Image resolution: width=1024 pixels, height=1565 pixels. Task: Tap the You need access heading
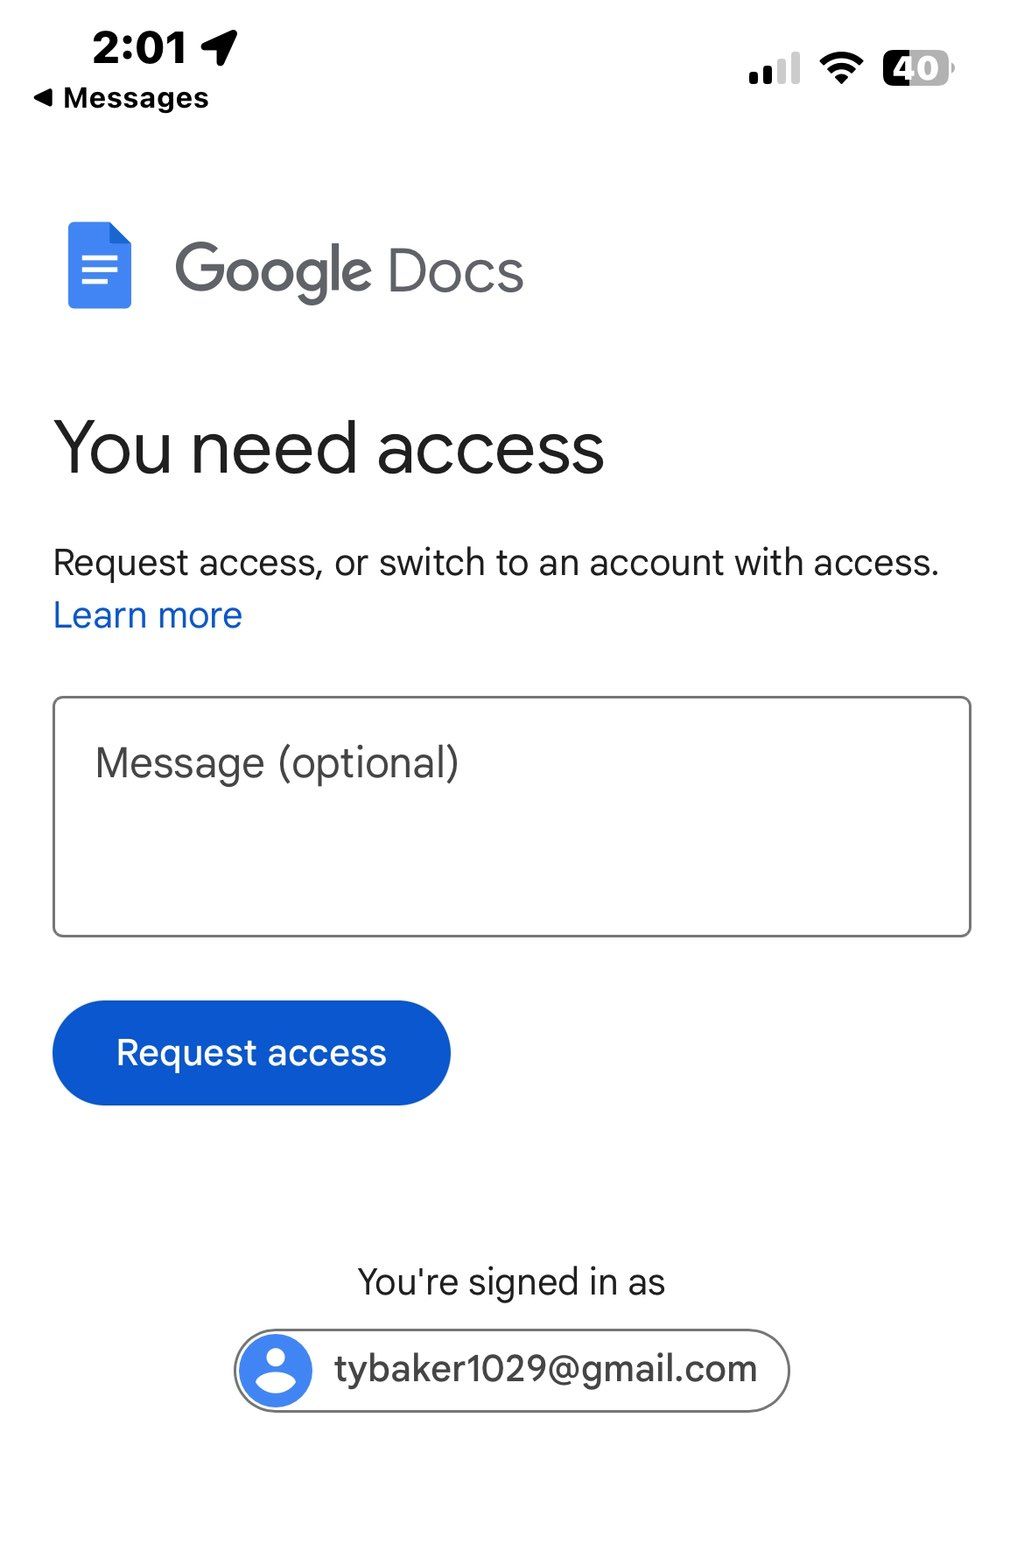click(x=329, y=448)
